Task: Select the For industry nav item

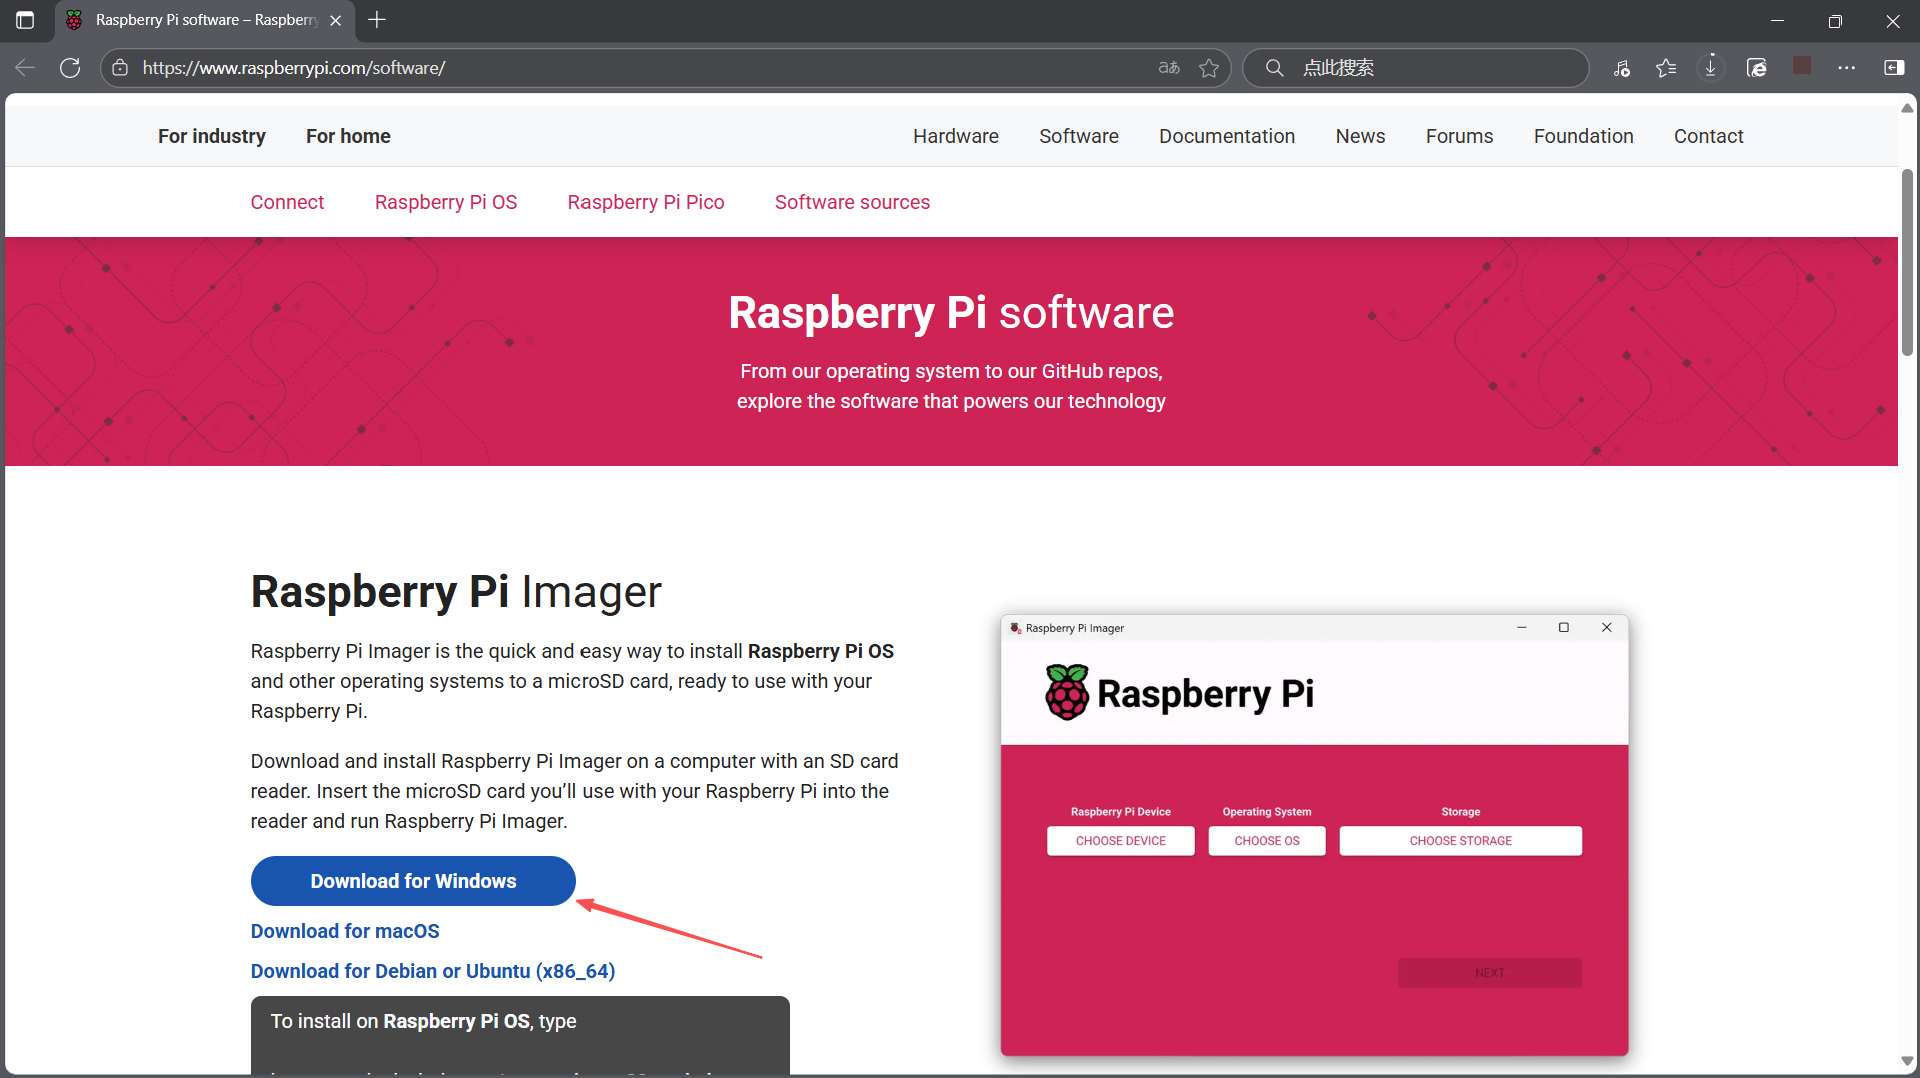Action: [x=212, y=136]
